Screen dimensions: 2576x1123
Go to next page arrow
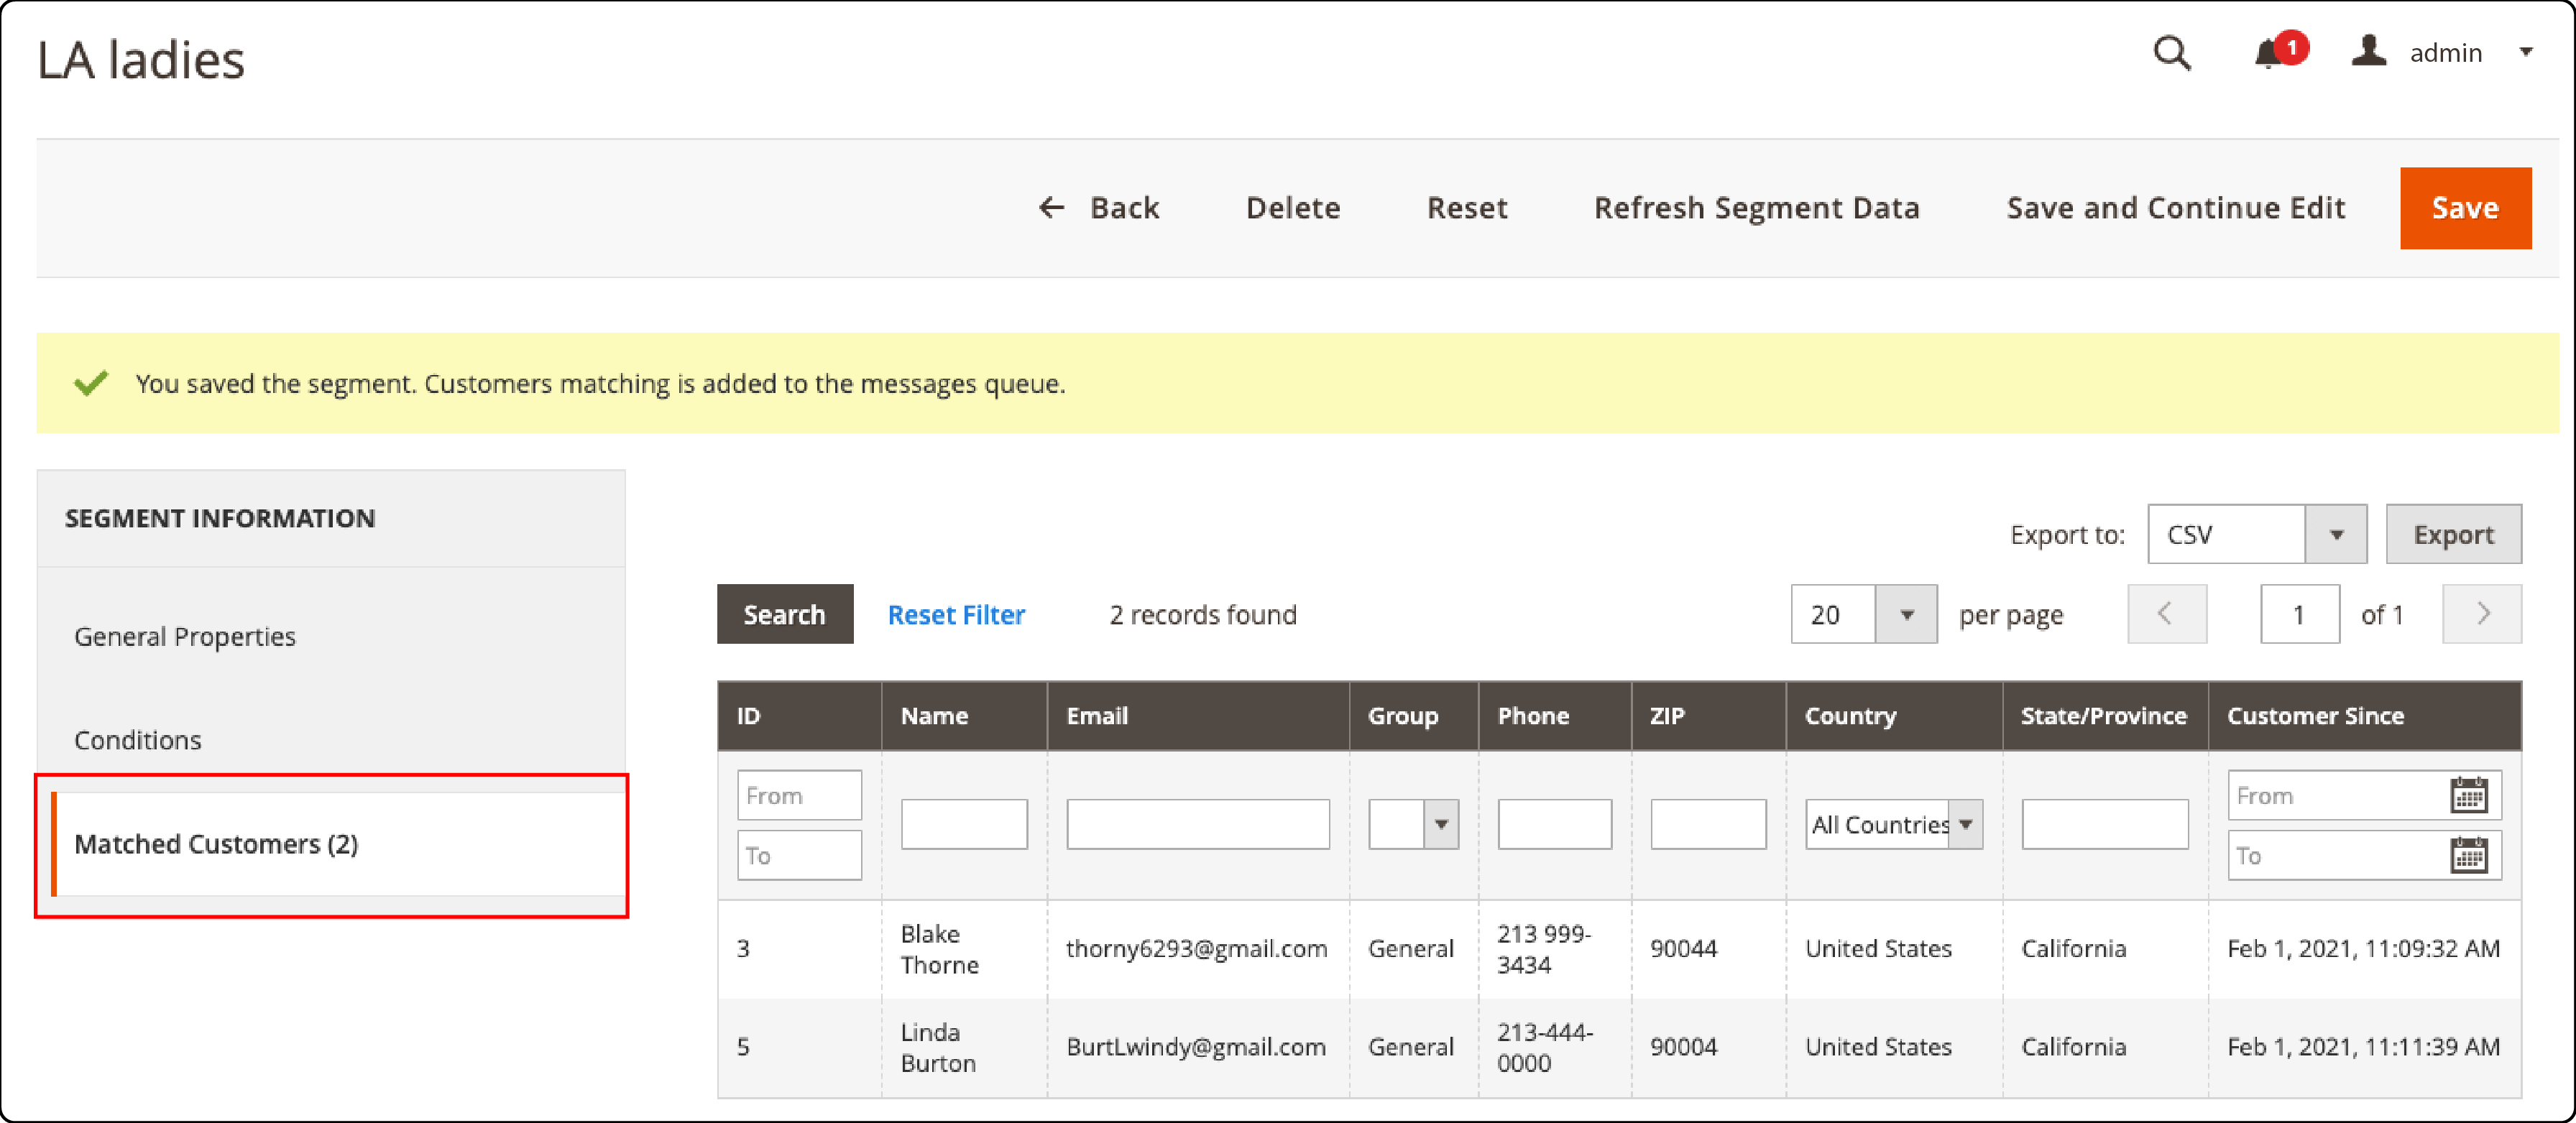click(2481, 614)
